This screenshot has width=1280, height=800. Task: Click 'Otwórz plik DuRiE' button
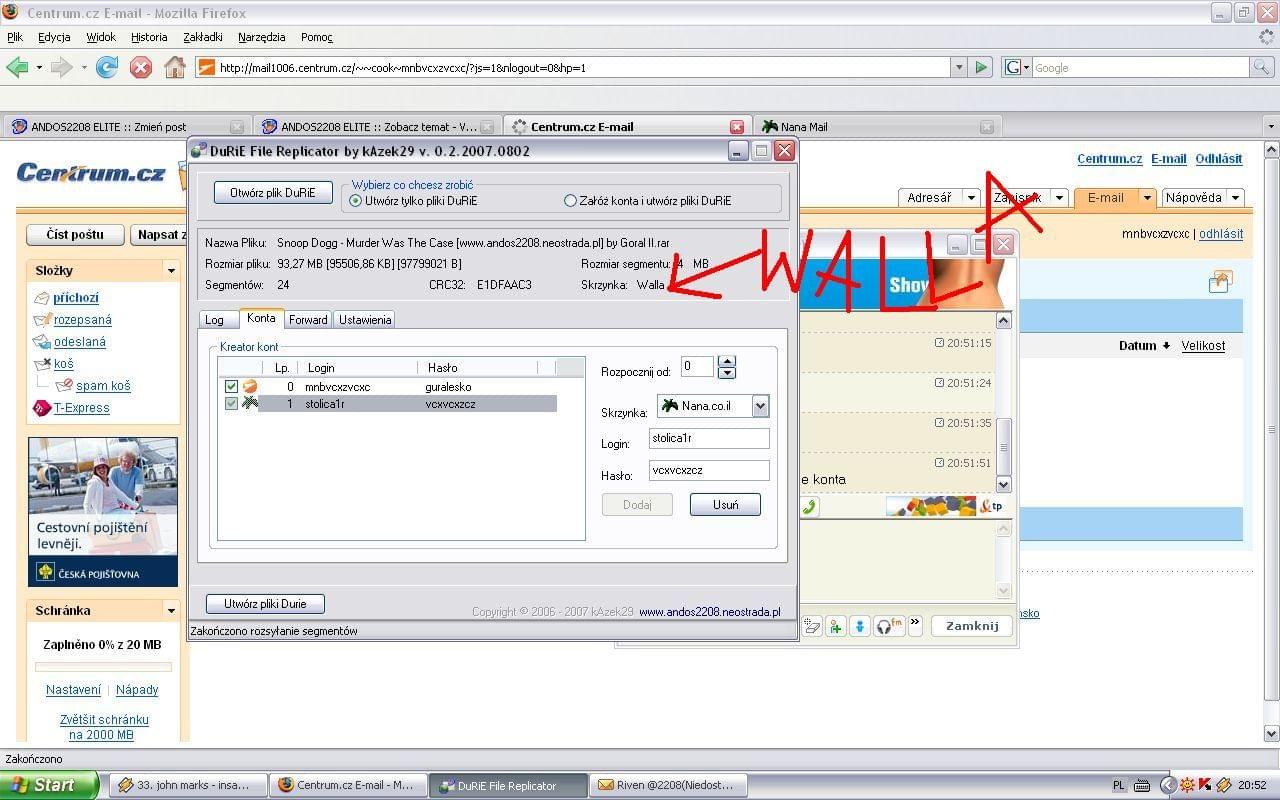273,193
